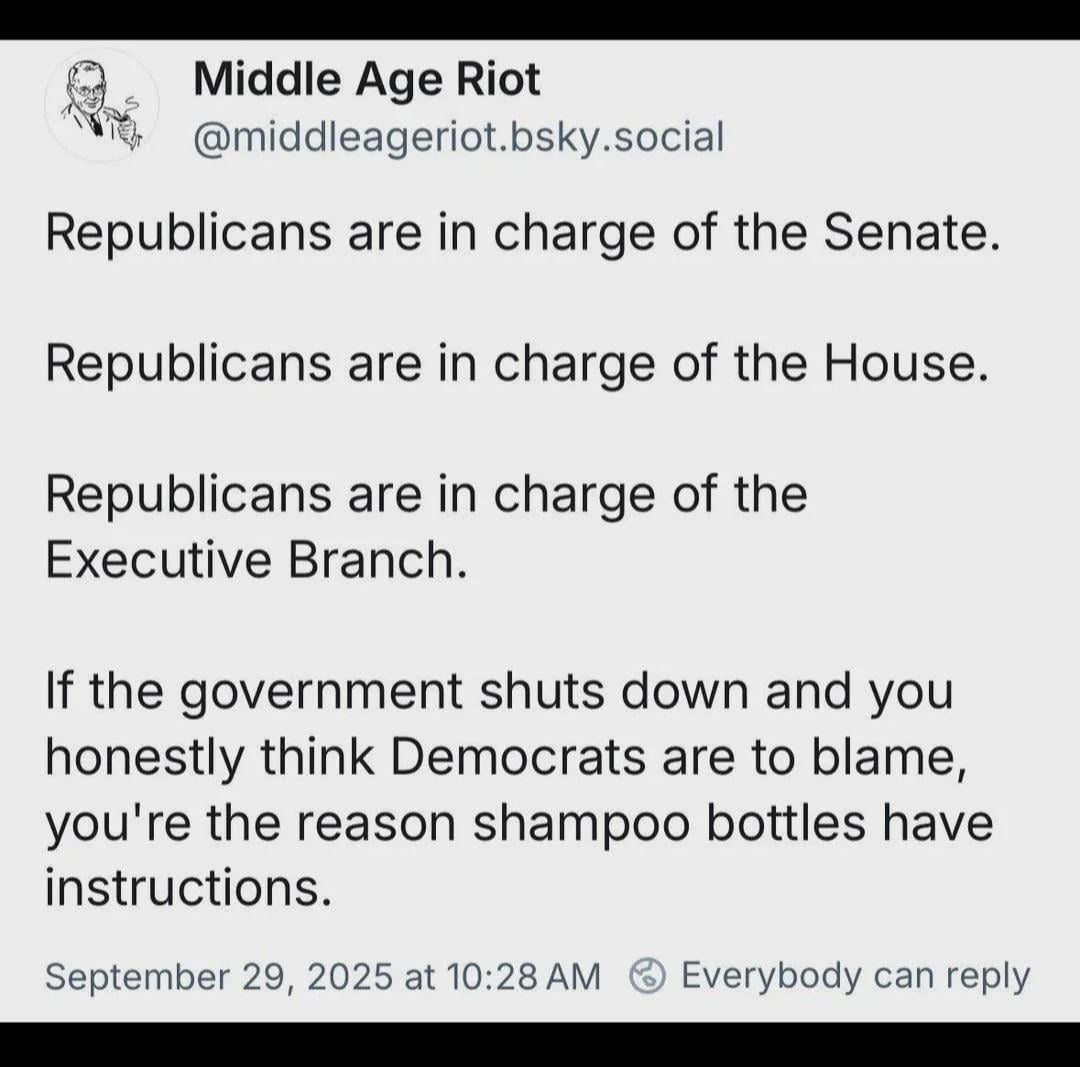
Task: Click the word "instructions" at the post's end
Action: [x=187, y=889]
